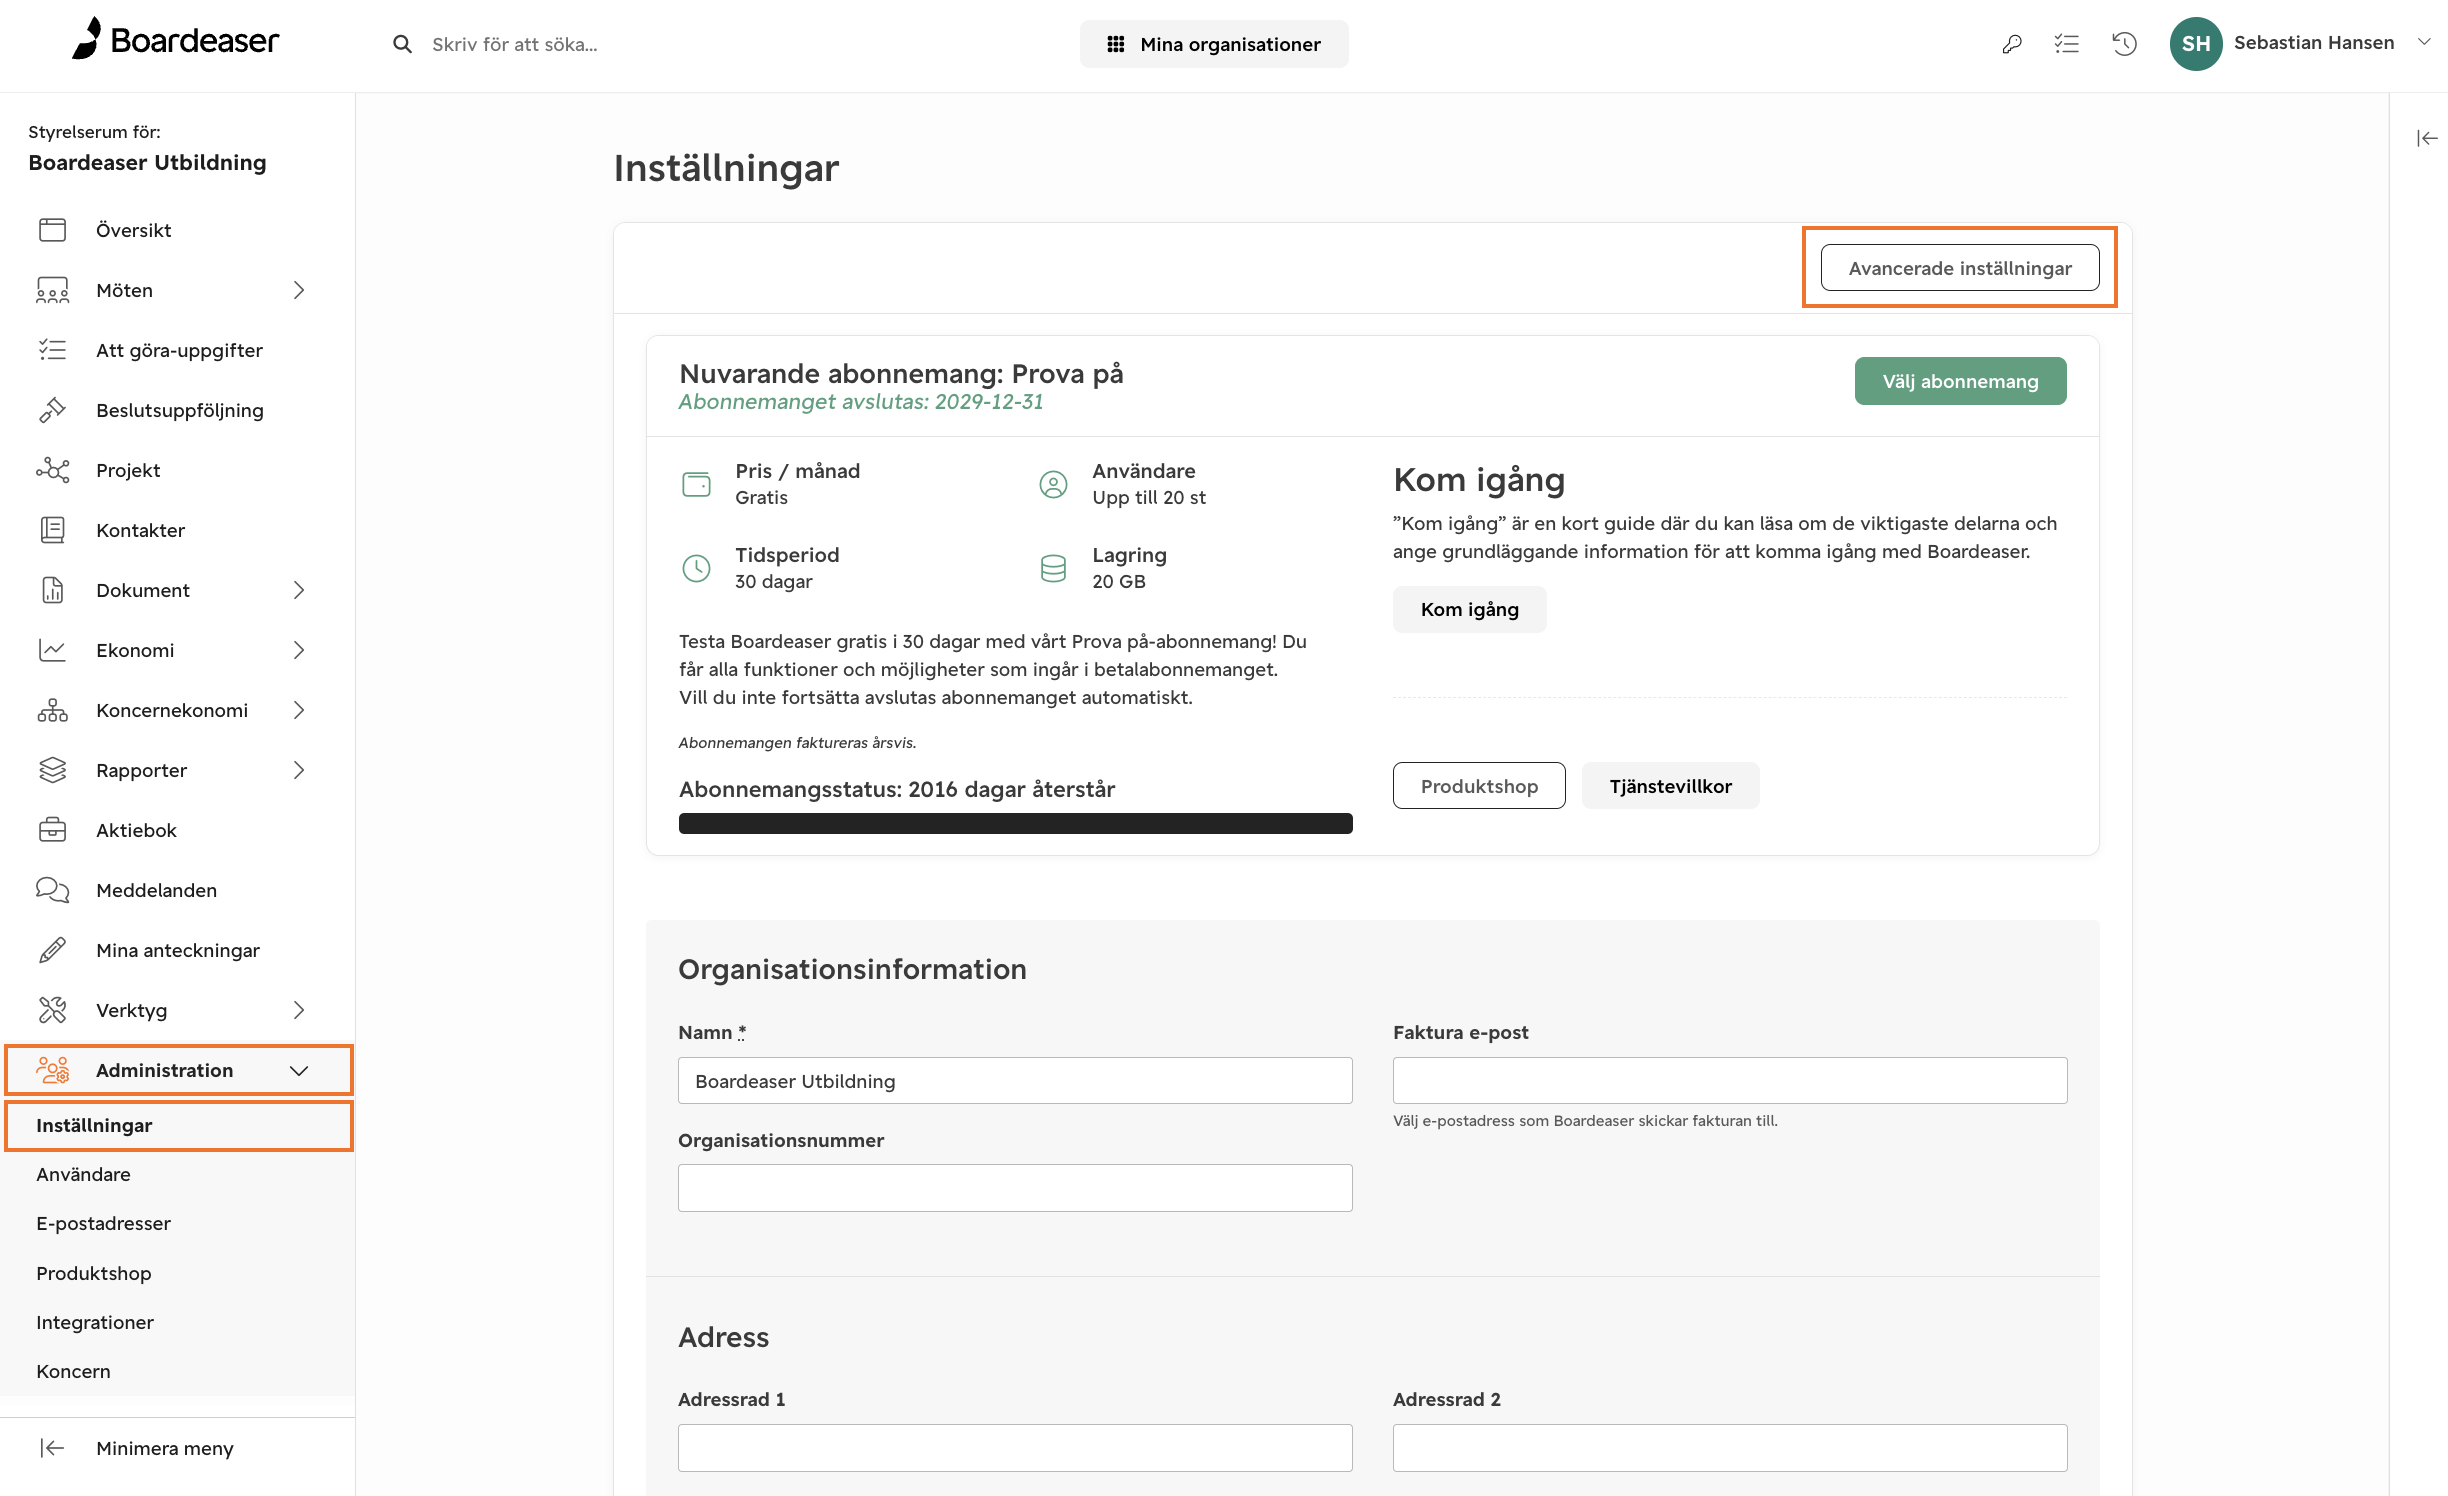Open Integrationer in Administration submenu
This screenshot has height=1496, width=2448.
[95, 1322]
